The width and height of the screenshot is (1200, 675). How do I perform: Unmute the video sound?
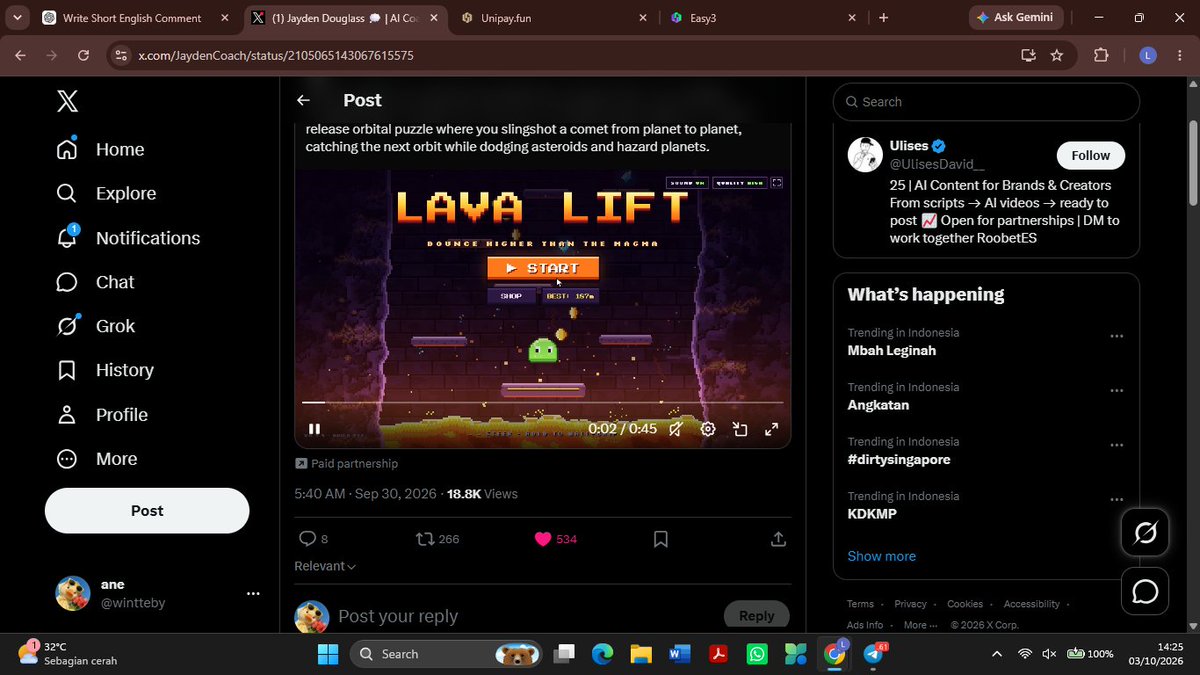(676, 429)
